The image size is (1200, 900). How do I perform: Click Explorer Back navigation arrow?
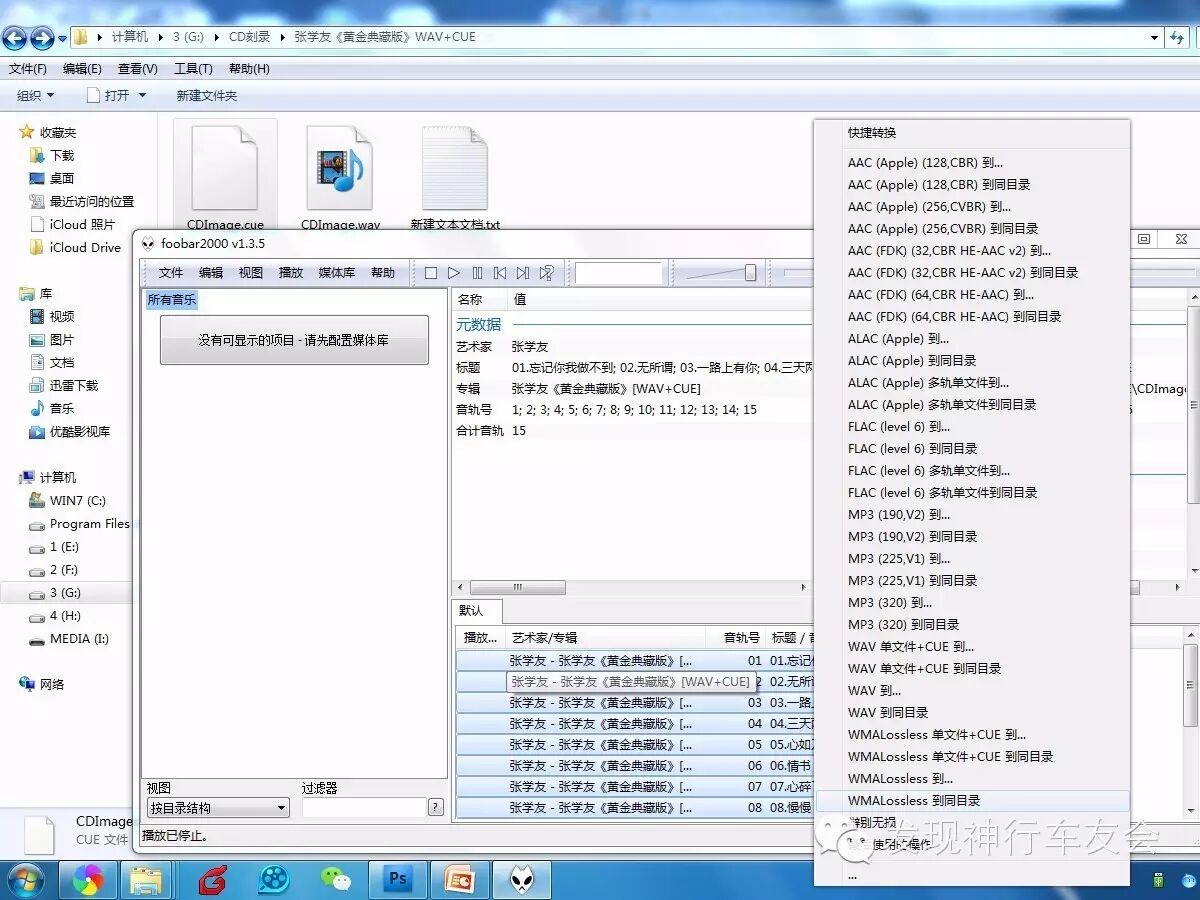15,38
